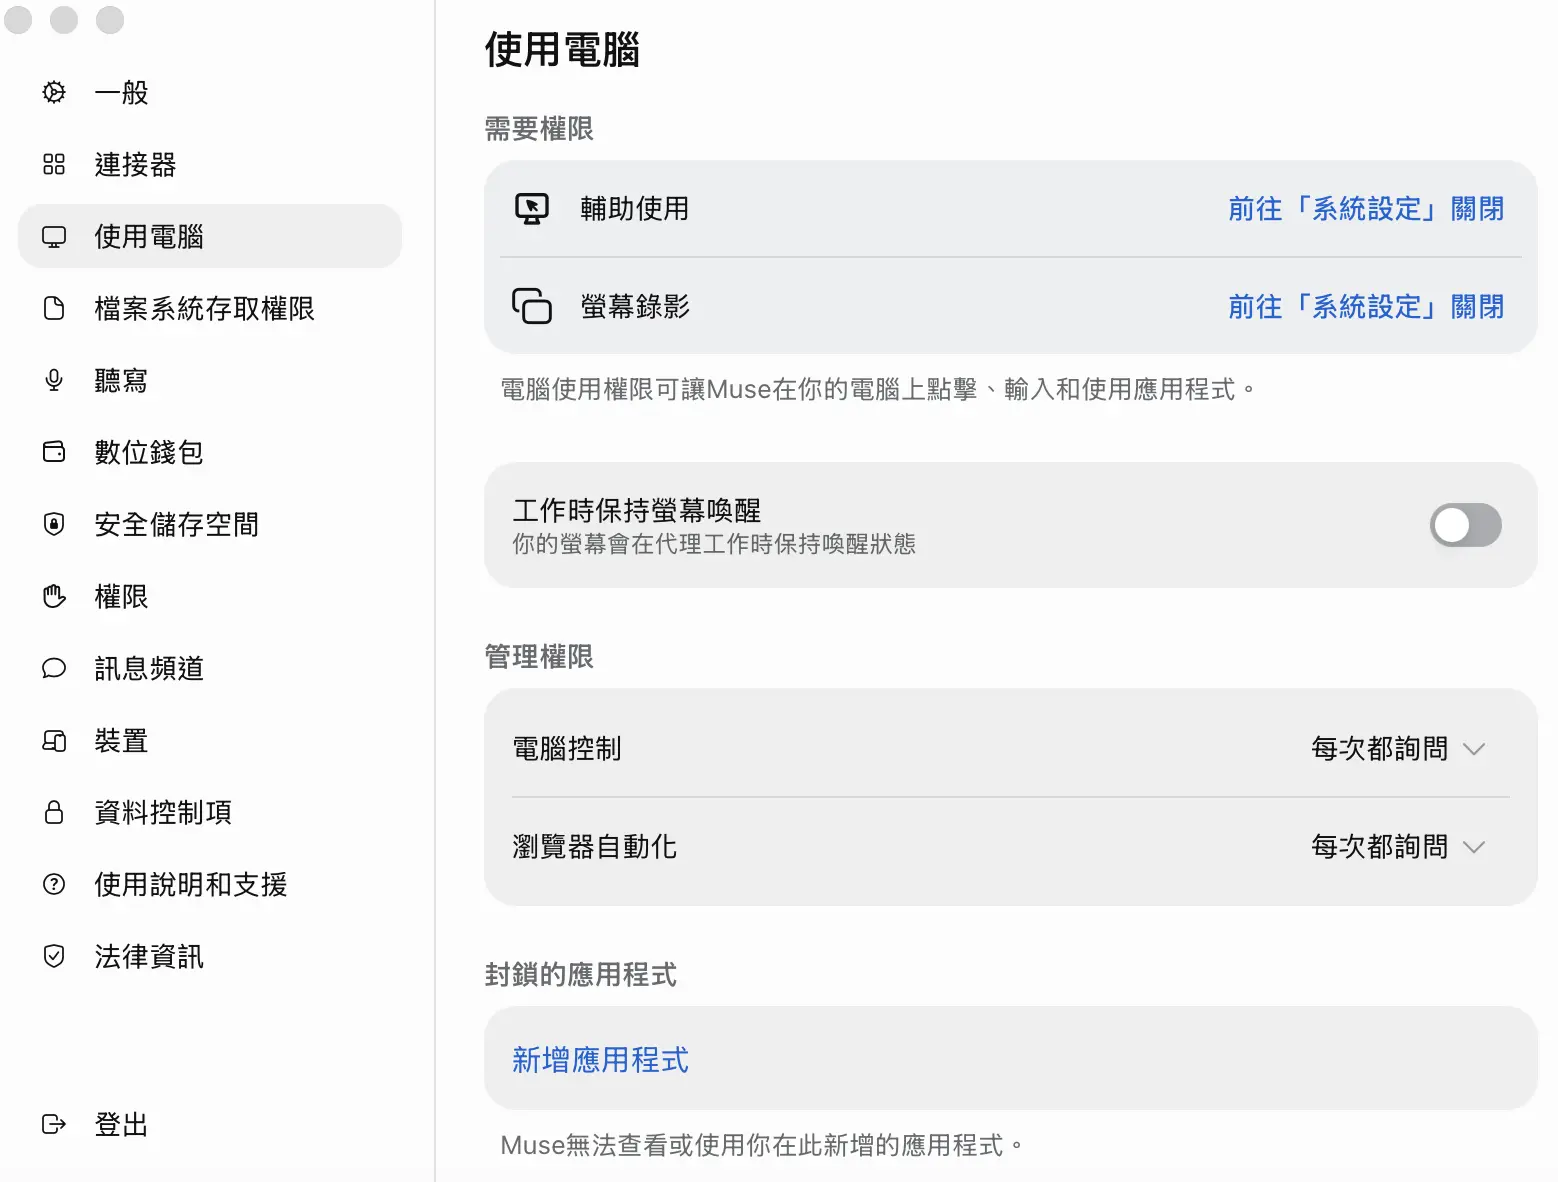The image size is (1558, 1182).
Task: Open the 權限 section
Action: (210, 597)
